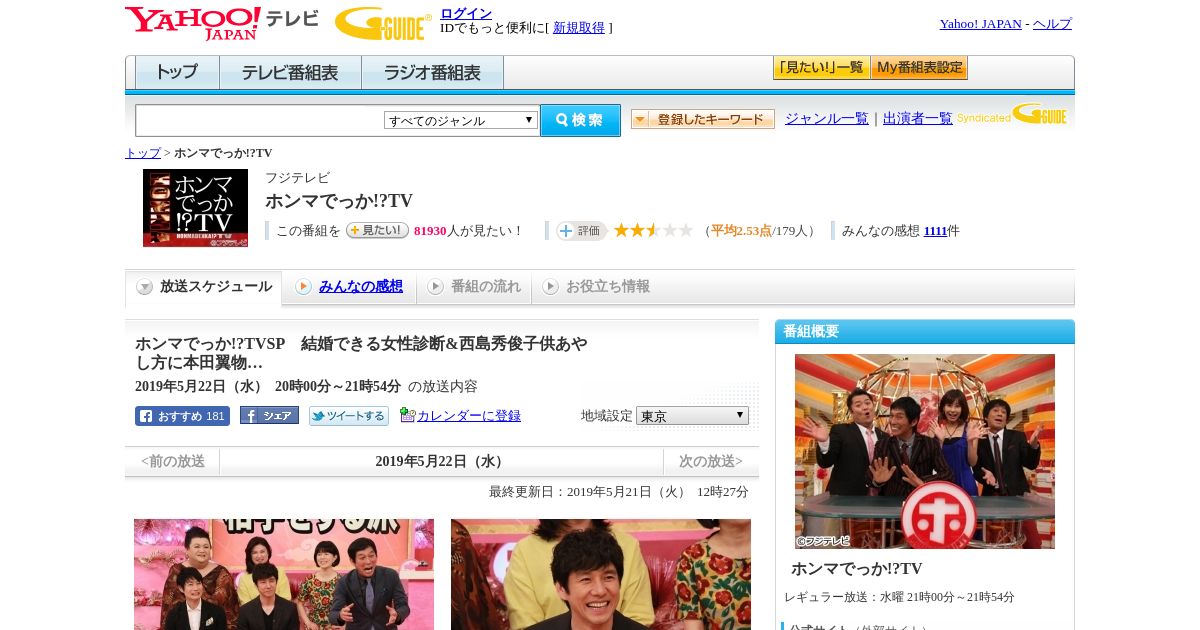Screen dimensions: 1200x630
Task: Click the カレンダーに登録 link
Action: pos(469,416)
